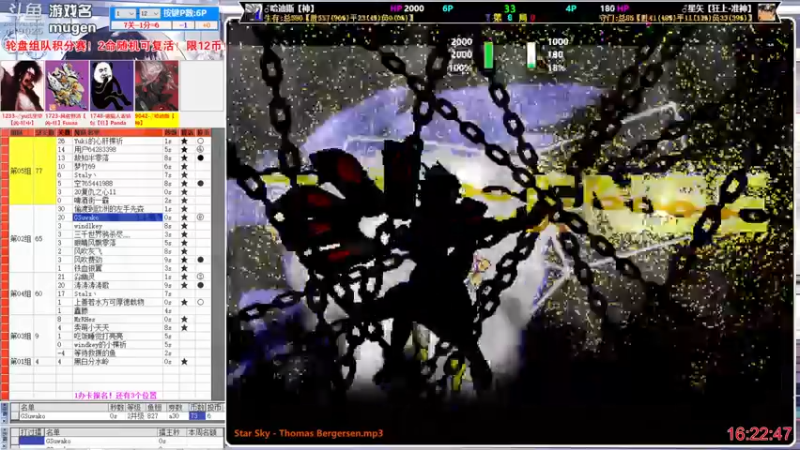Click the hollow circle in the 上善若水 row
800x450 pixels.
pos(201,302)
